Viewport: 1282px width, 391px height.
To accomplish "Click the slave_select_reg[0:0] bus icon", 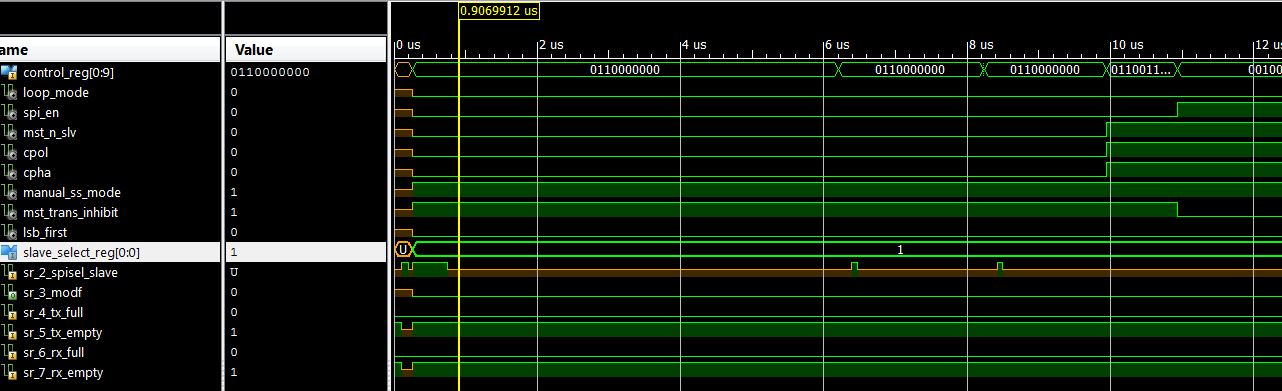I will click(9, 252).
